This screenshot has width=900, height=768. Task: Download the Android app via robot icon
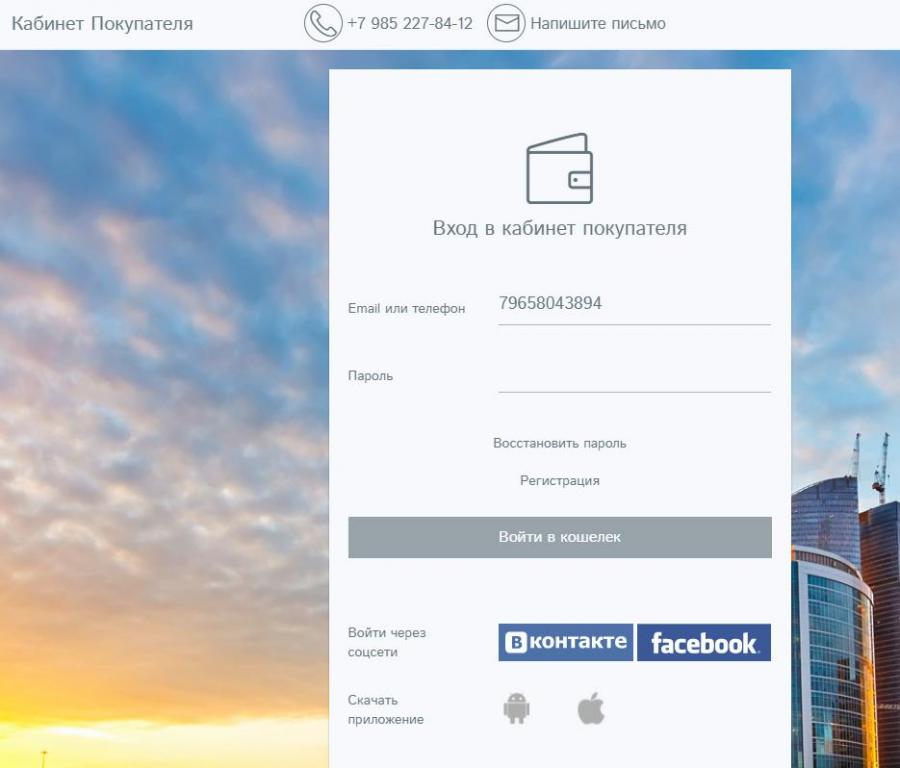tap(516, 709)
